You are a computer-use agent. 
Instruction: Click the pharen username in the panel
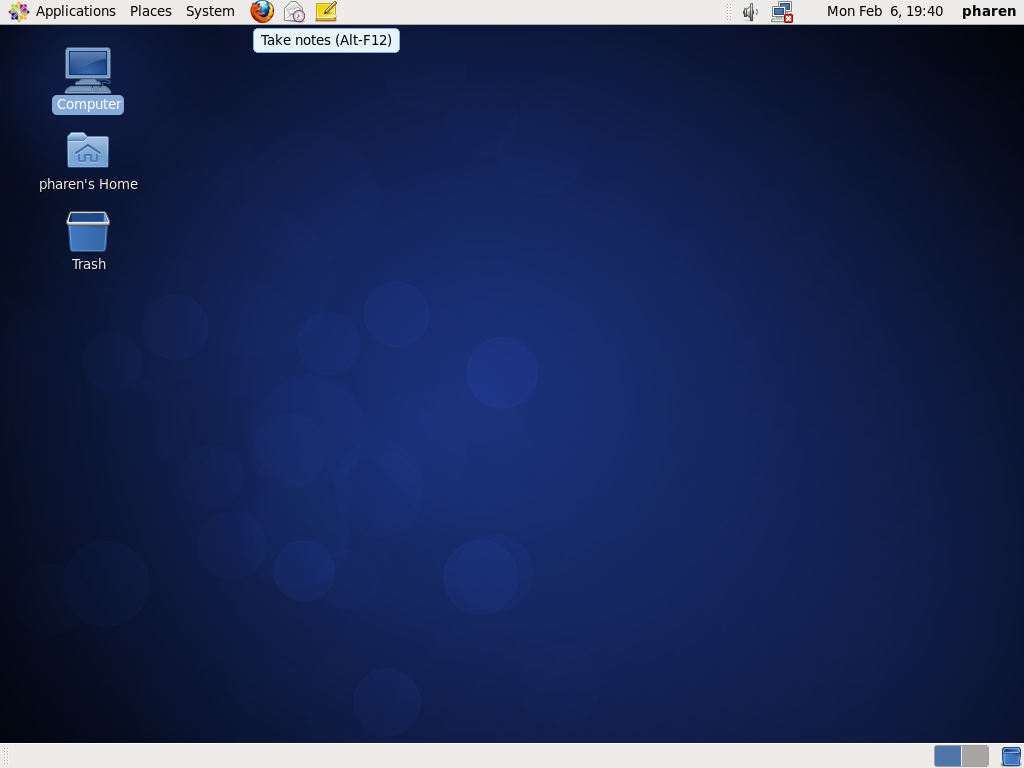(988, 11)
